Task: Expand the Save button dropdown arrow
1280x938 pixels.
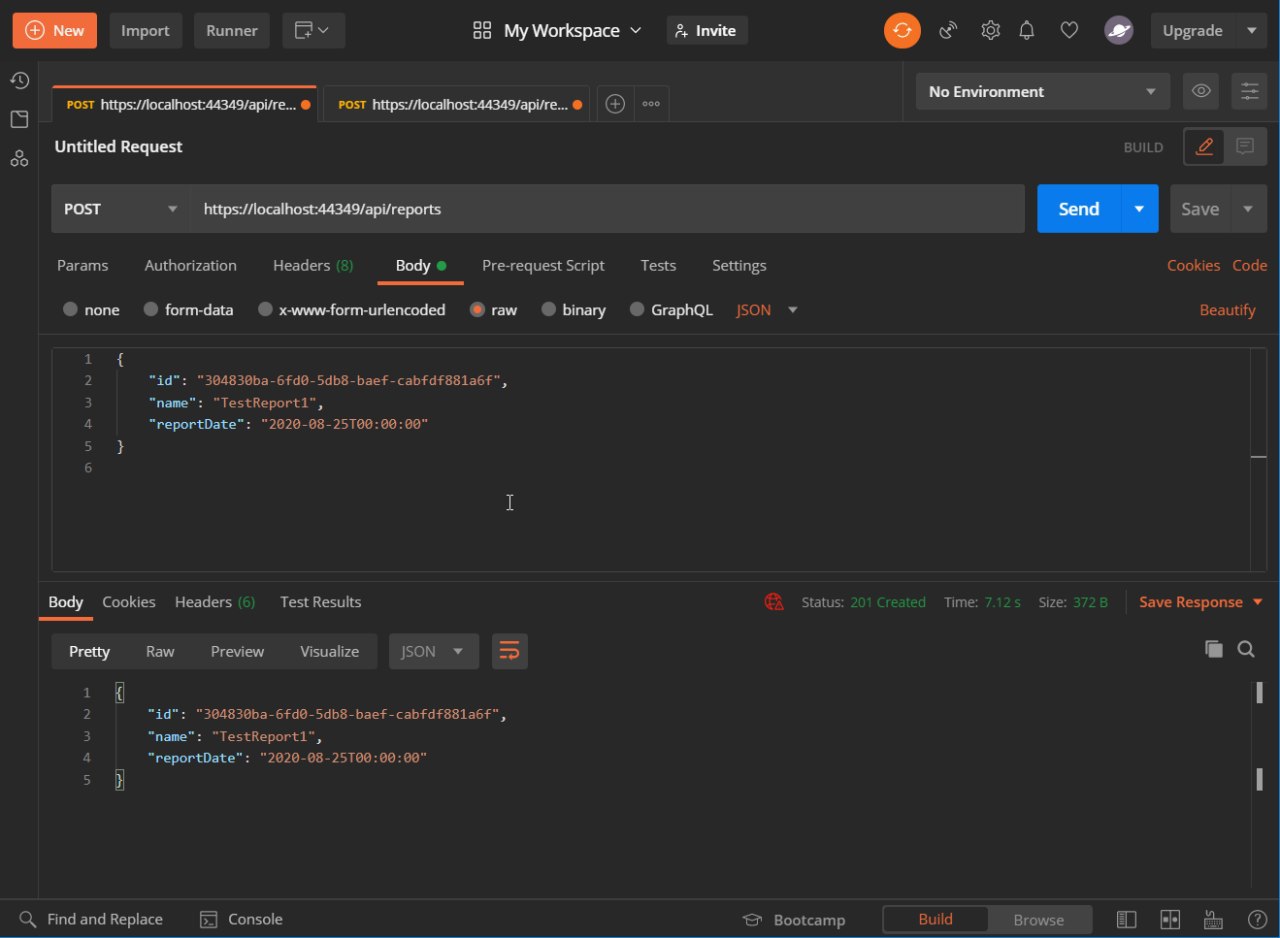Action: [x=1247, y=209]
